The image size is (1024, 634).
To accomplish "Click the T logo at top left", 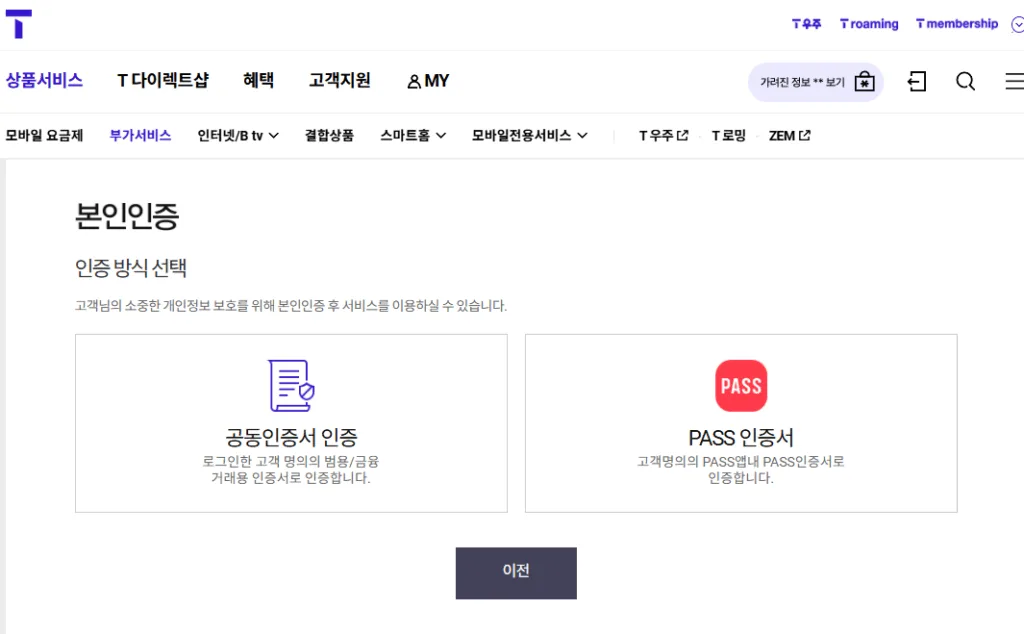I will coord(18,24).
